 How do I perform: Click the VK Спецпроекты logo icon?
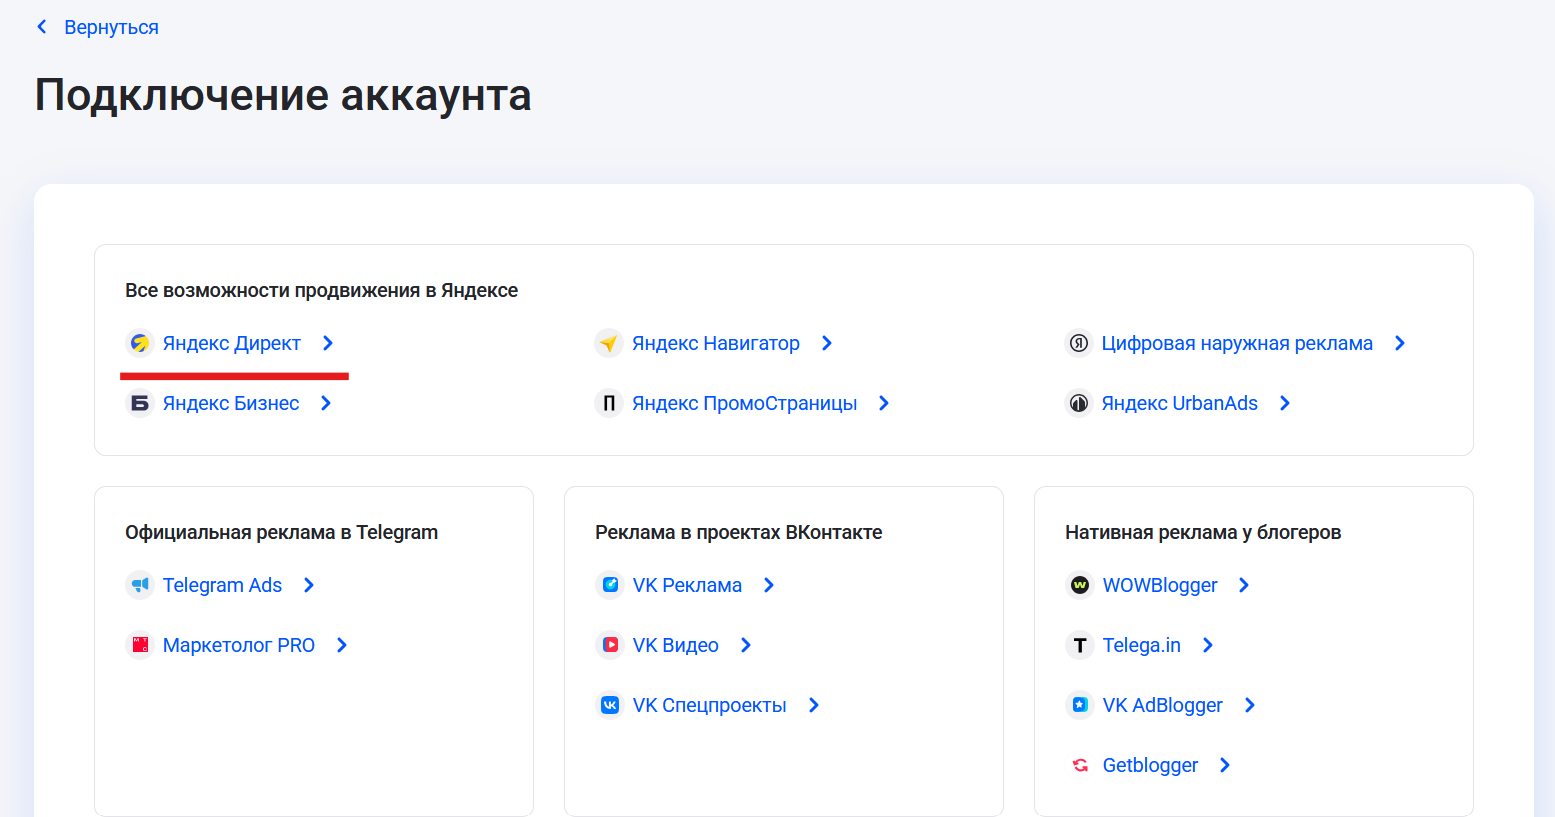click(610, 705)
